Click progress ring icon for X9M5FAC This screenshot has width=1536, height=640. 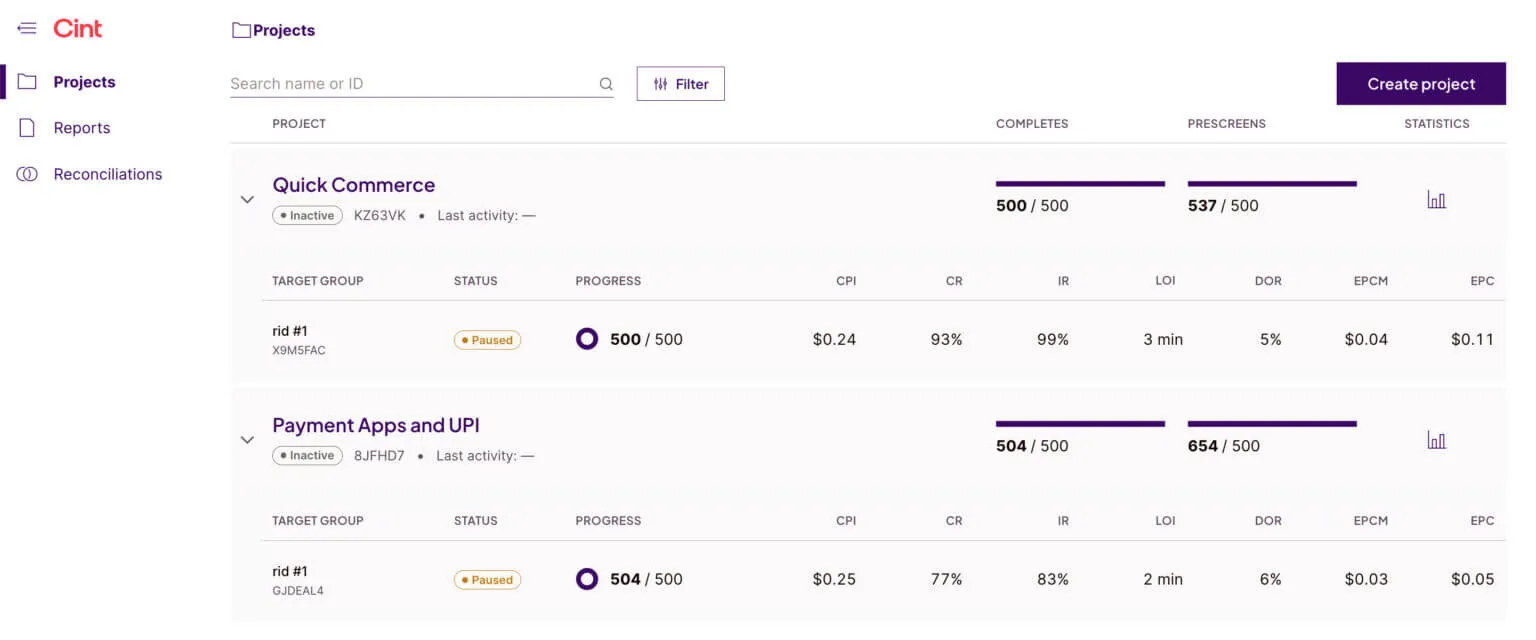[587, 339]
